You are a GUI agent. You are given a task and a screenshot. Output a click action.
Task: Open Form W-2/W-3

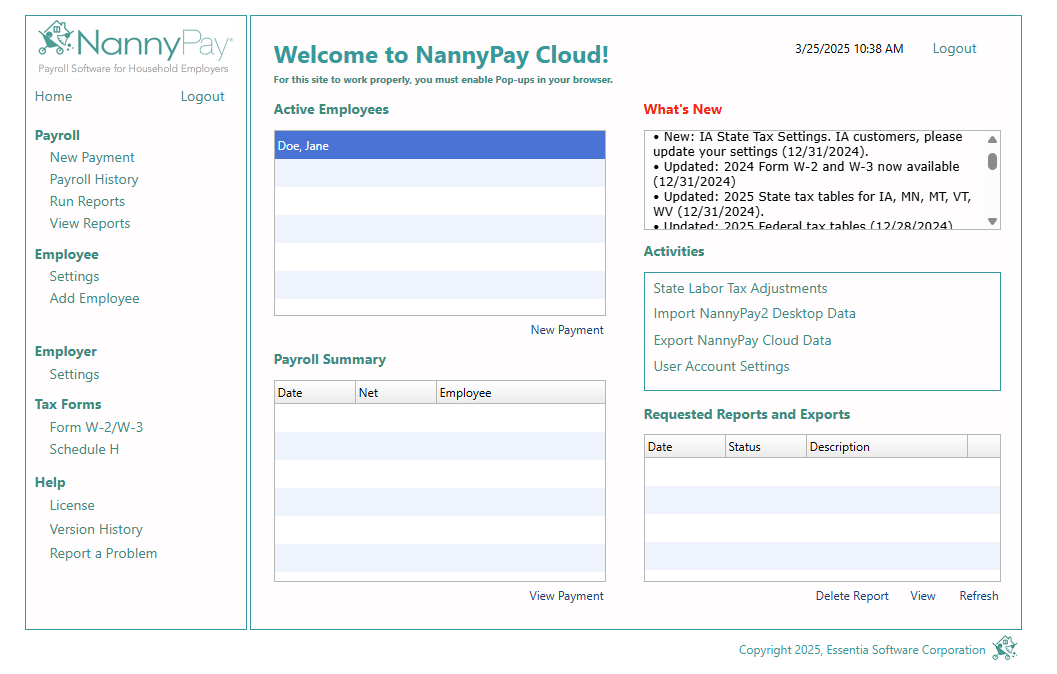tap(96, 426)
